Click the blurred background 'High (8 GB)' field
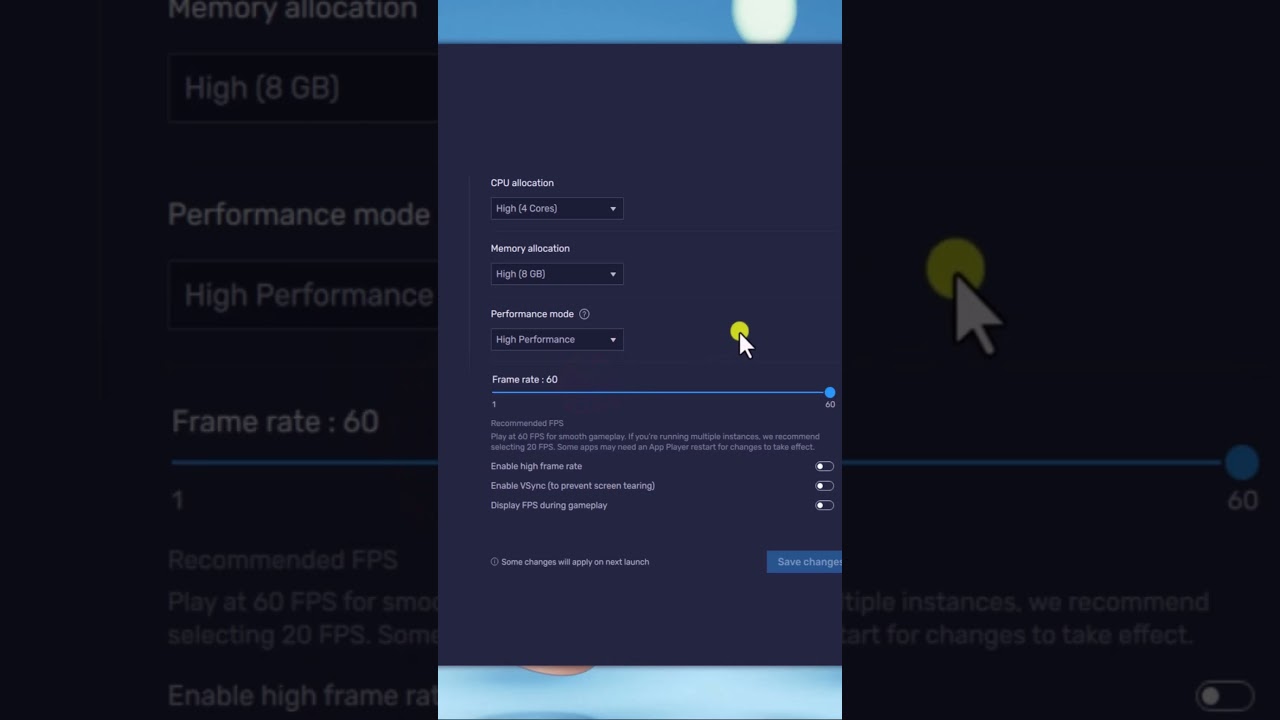1280x720 pixels. 303,88
